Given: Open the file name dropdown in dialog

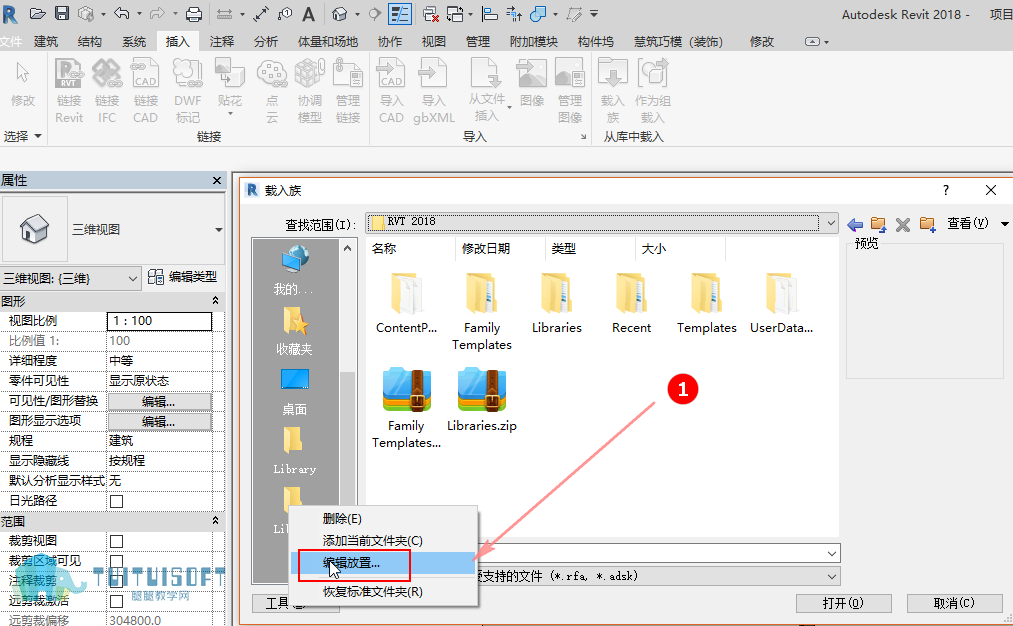Looking at the screenshot, I should tap(832, 554).
